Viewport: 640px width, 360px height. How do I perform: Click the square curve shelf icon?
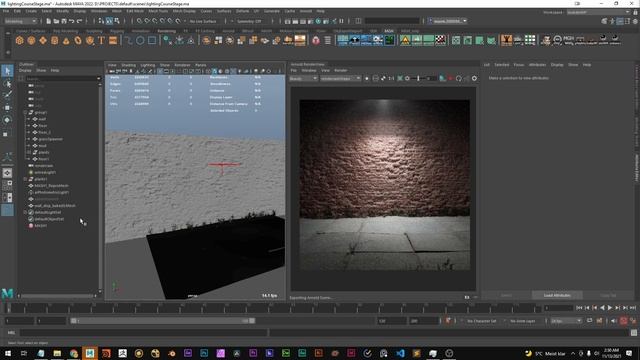152,40
